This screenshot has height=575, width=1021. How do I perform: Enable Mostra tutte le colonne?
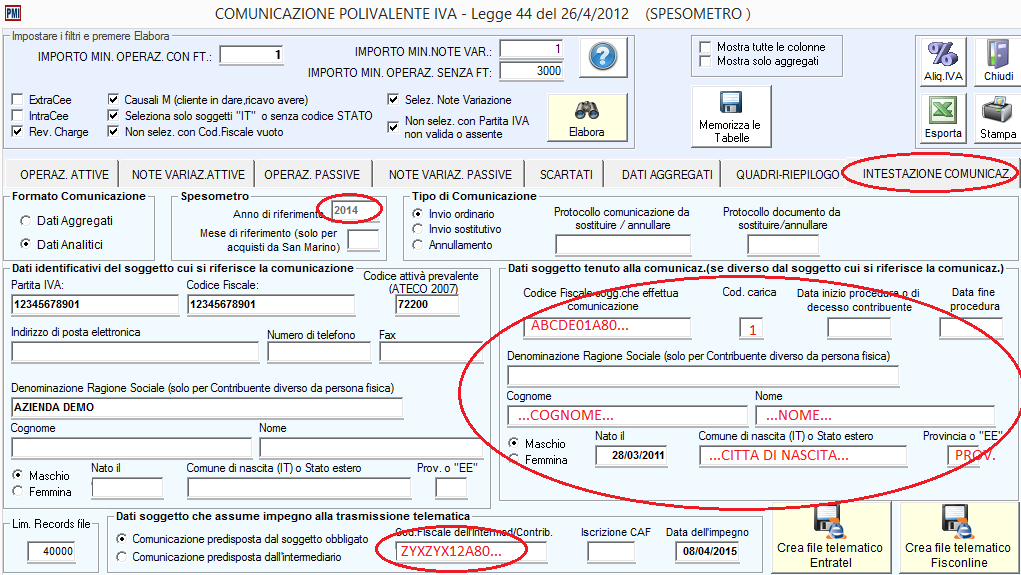[705, 47]
